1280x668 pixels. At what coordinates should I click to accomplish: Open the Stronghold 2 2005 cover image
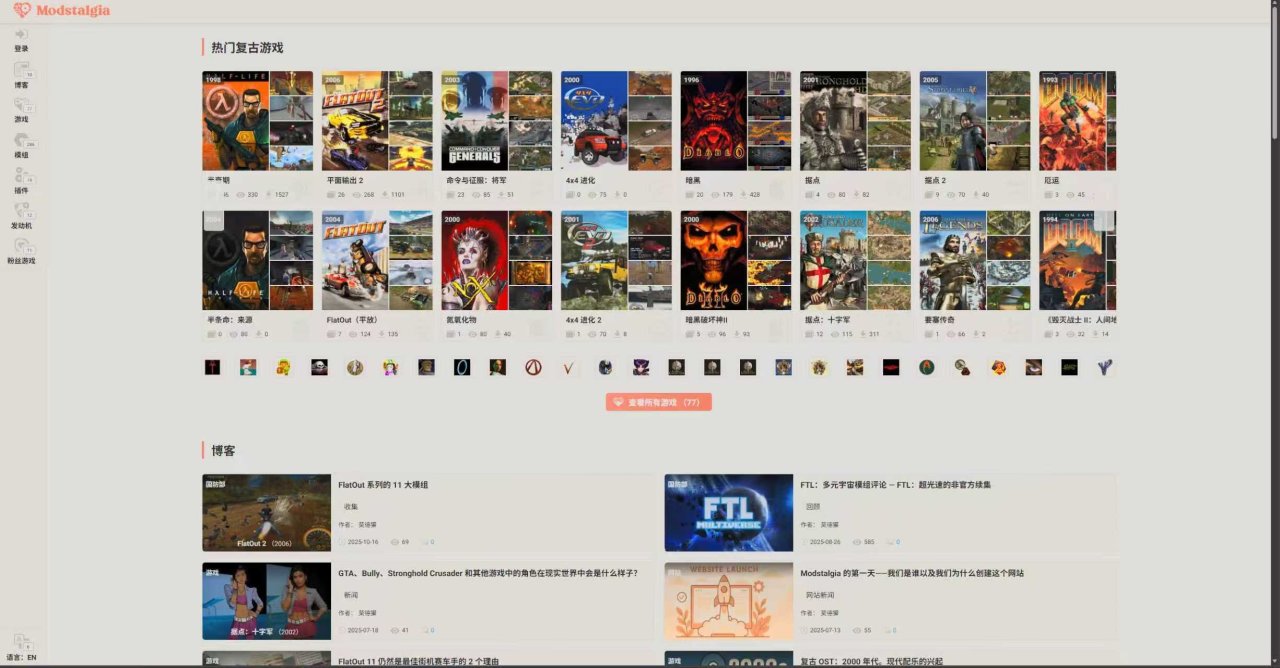(953, 121)
